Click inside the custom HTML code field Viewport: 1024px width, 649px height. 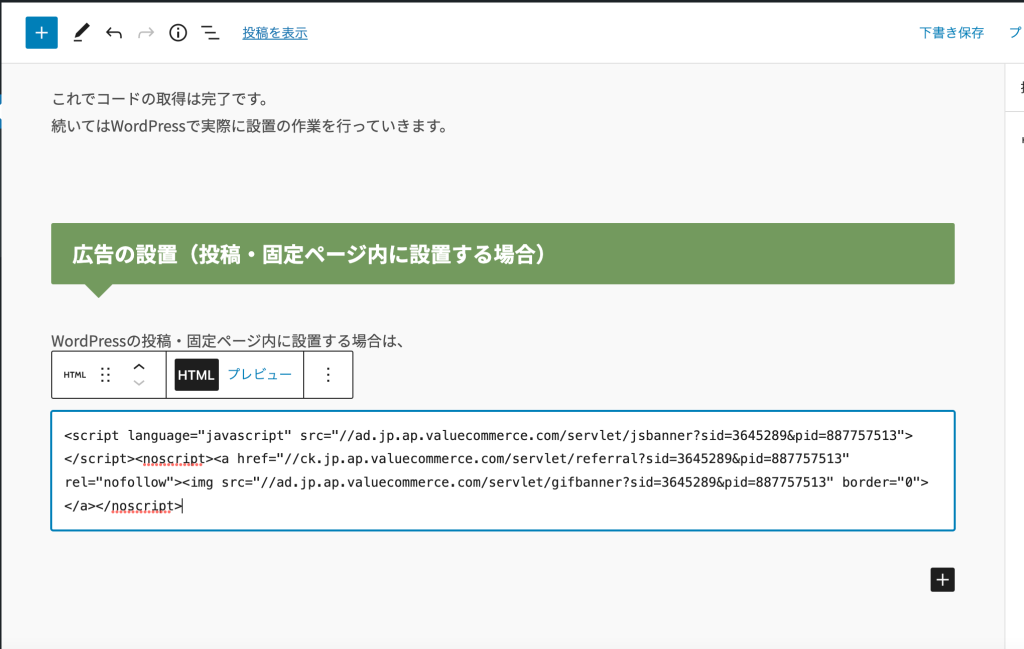503,471
